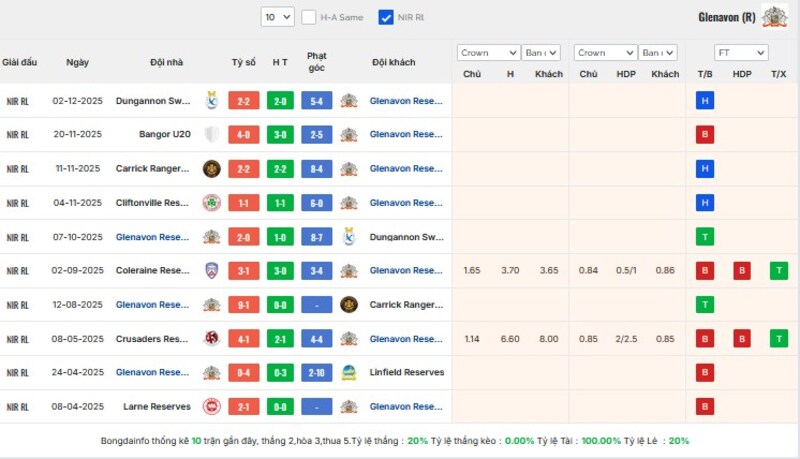The image size is (800, 459).
Task: Click the Bangor U20 shield icon
Action: pyautogui.click(x=211, y=135)
